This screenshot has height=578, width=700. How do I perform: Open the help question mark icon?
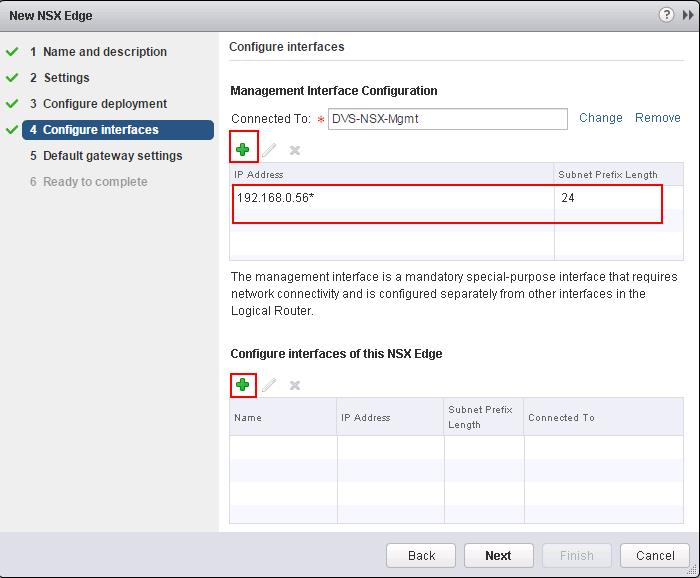[x=666, y=15]
